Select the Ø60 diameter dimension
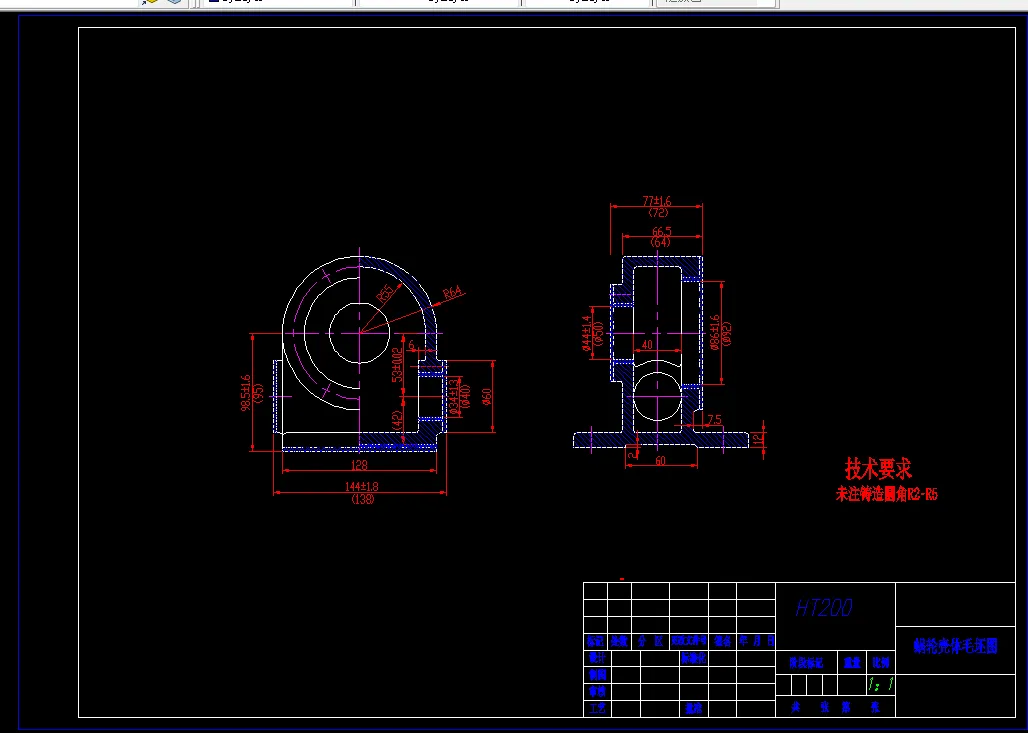This screenshot has width=1028, height=733. coord(486,397)
